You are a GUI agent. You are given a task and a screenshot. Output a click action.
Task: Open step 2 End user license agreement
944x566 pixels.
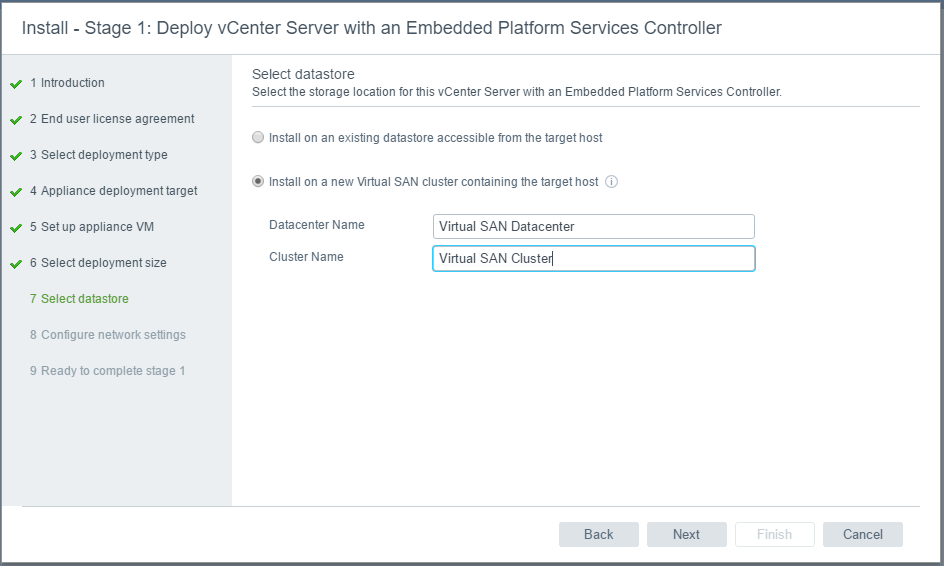coord(112,119)
